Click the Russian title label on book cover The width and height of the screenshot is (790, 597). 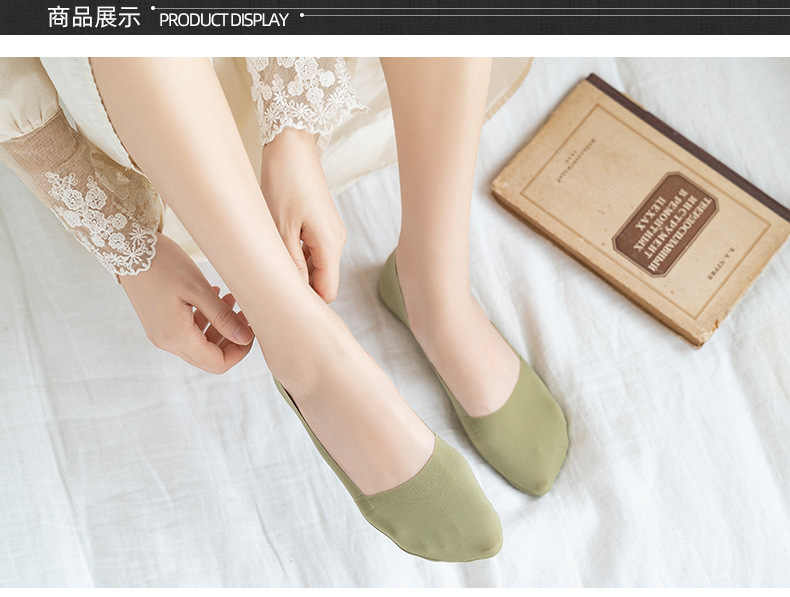tap(665, 225)
